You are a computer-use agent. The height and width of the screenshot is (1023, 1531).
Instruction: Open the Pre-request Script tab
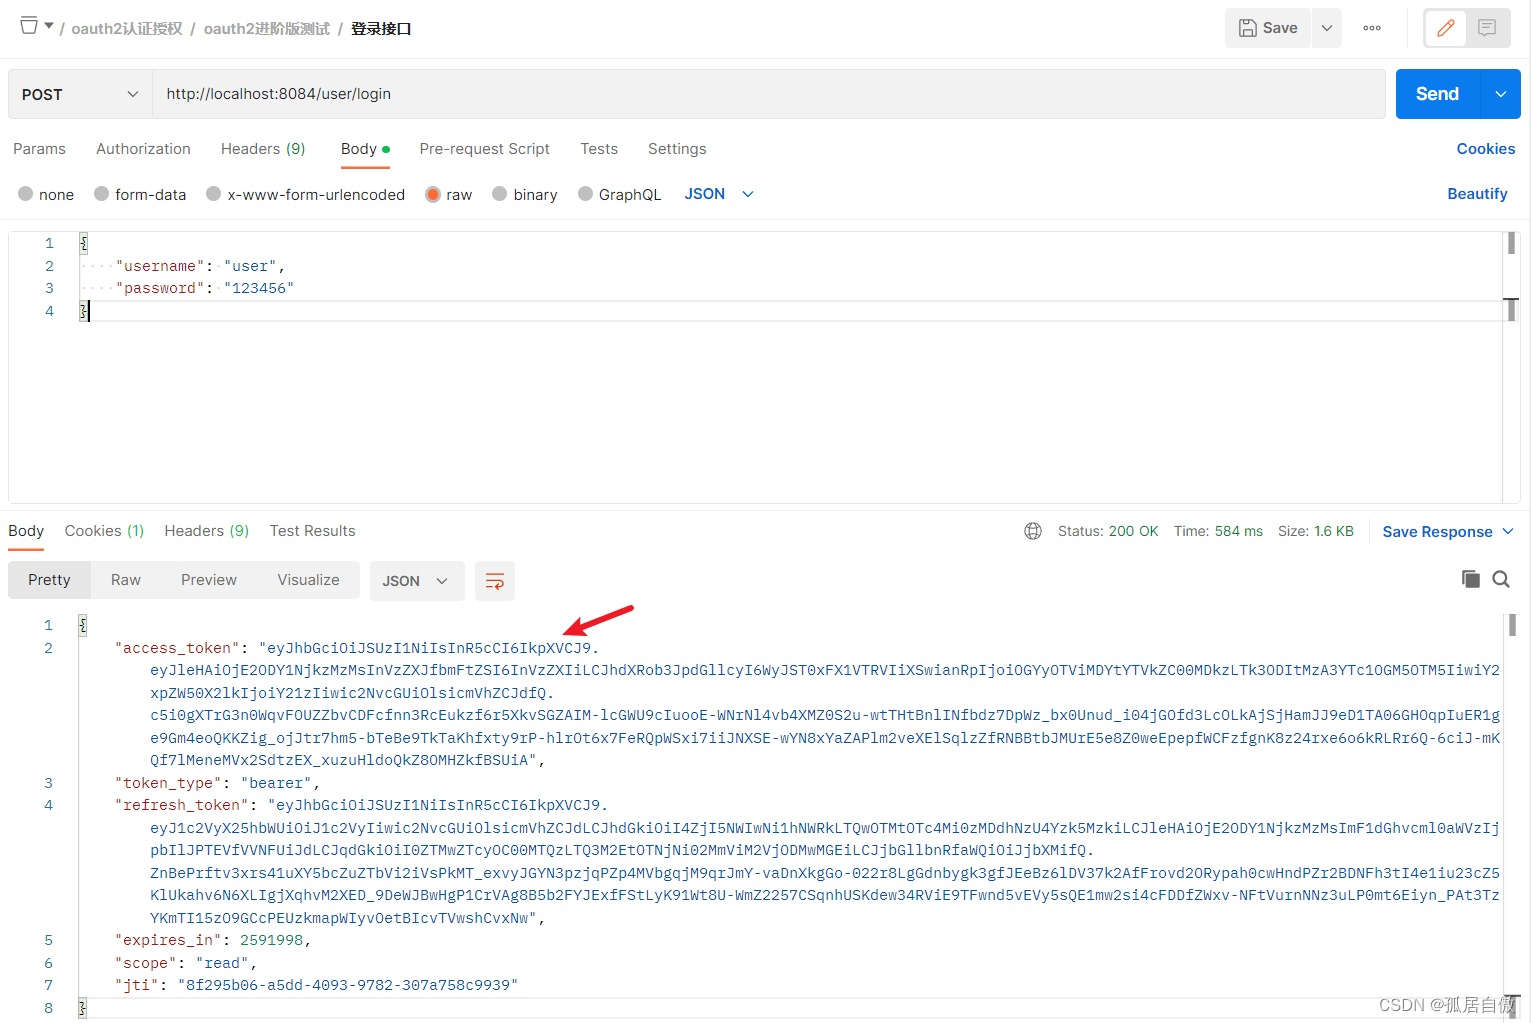485,149
